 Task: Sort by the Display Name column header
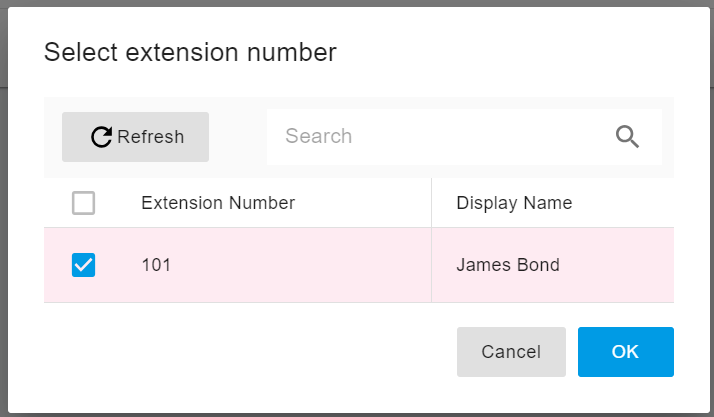click(514, 203)
